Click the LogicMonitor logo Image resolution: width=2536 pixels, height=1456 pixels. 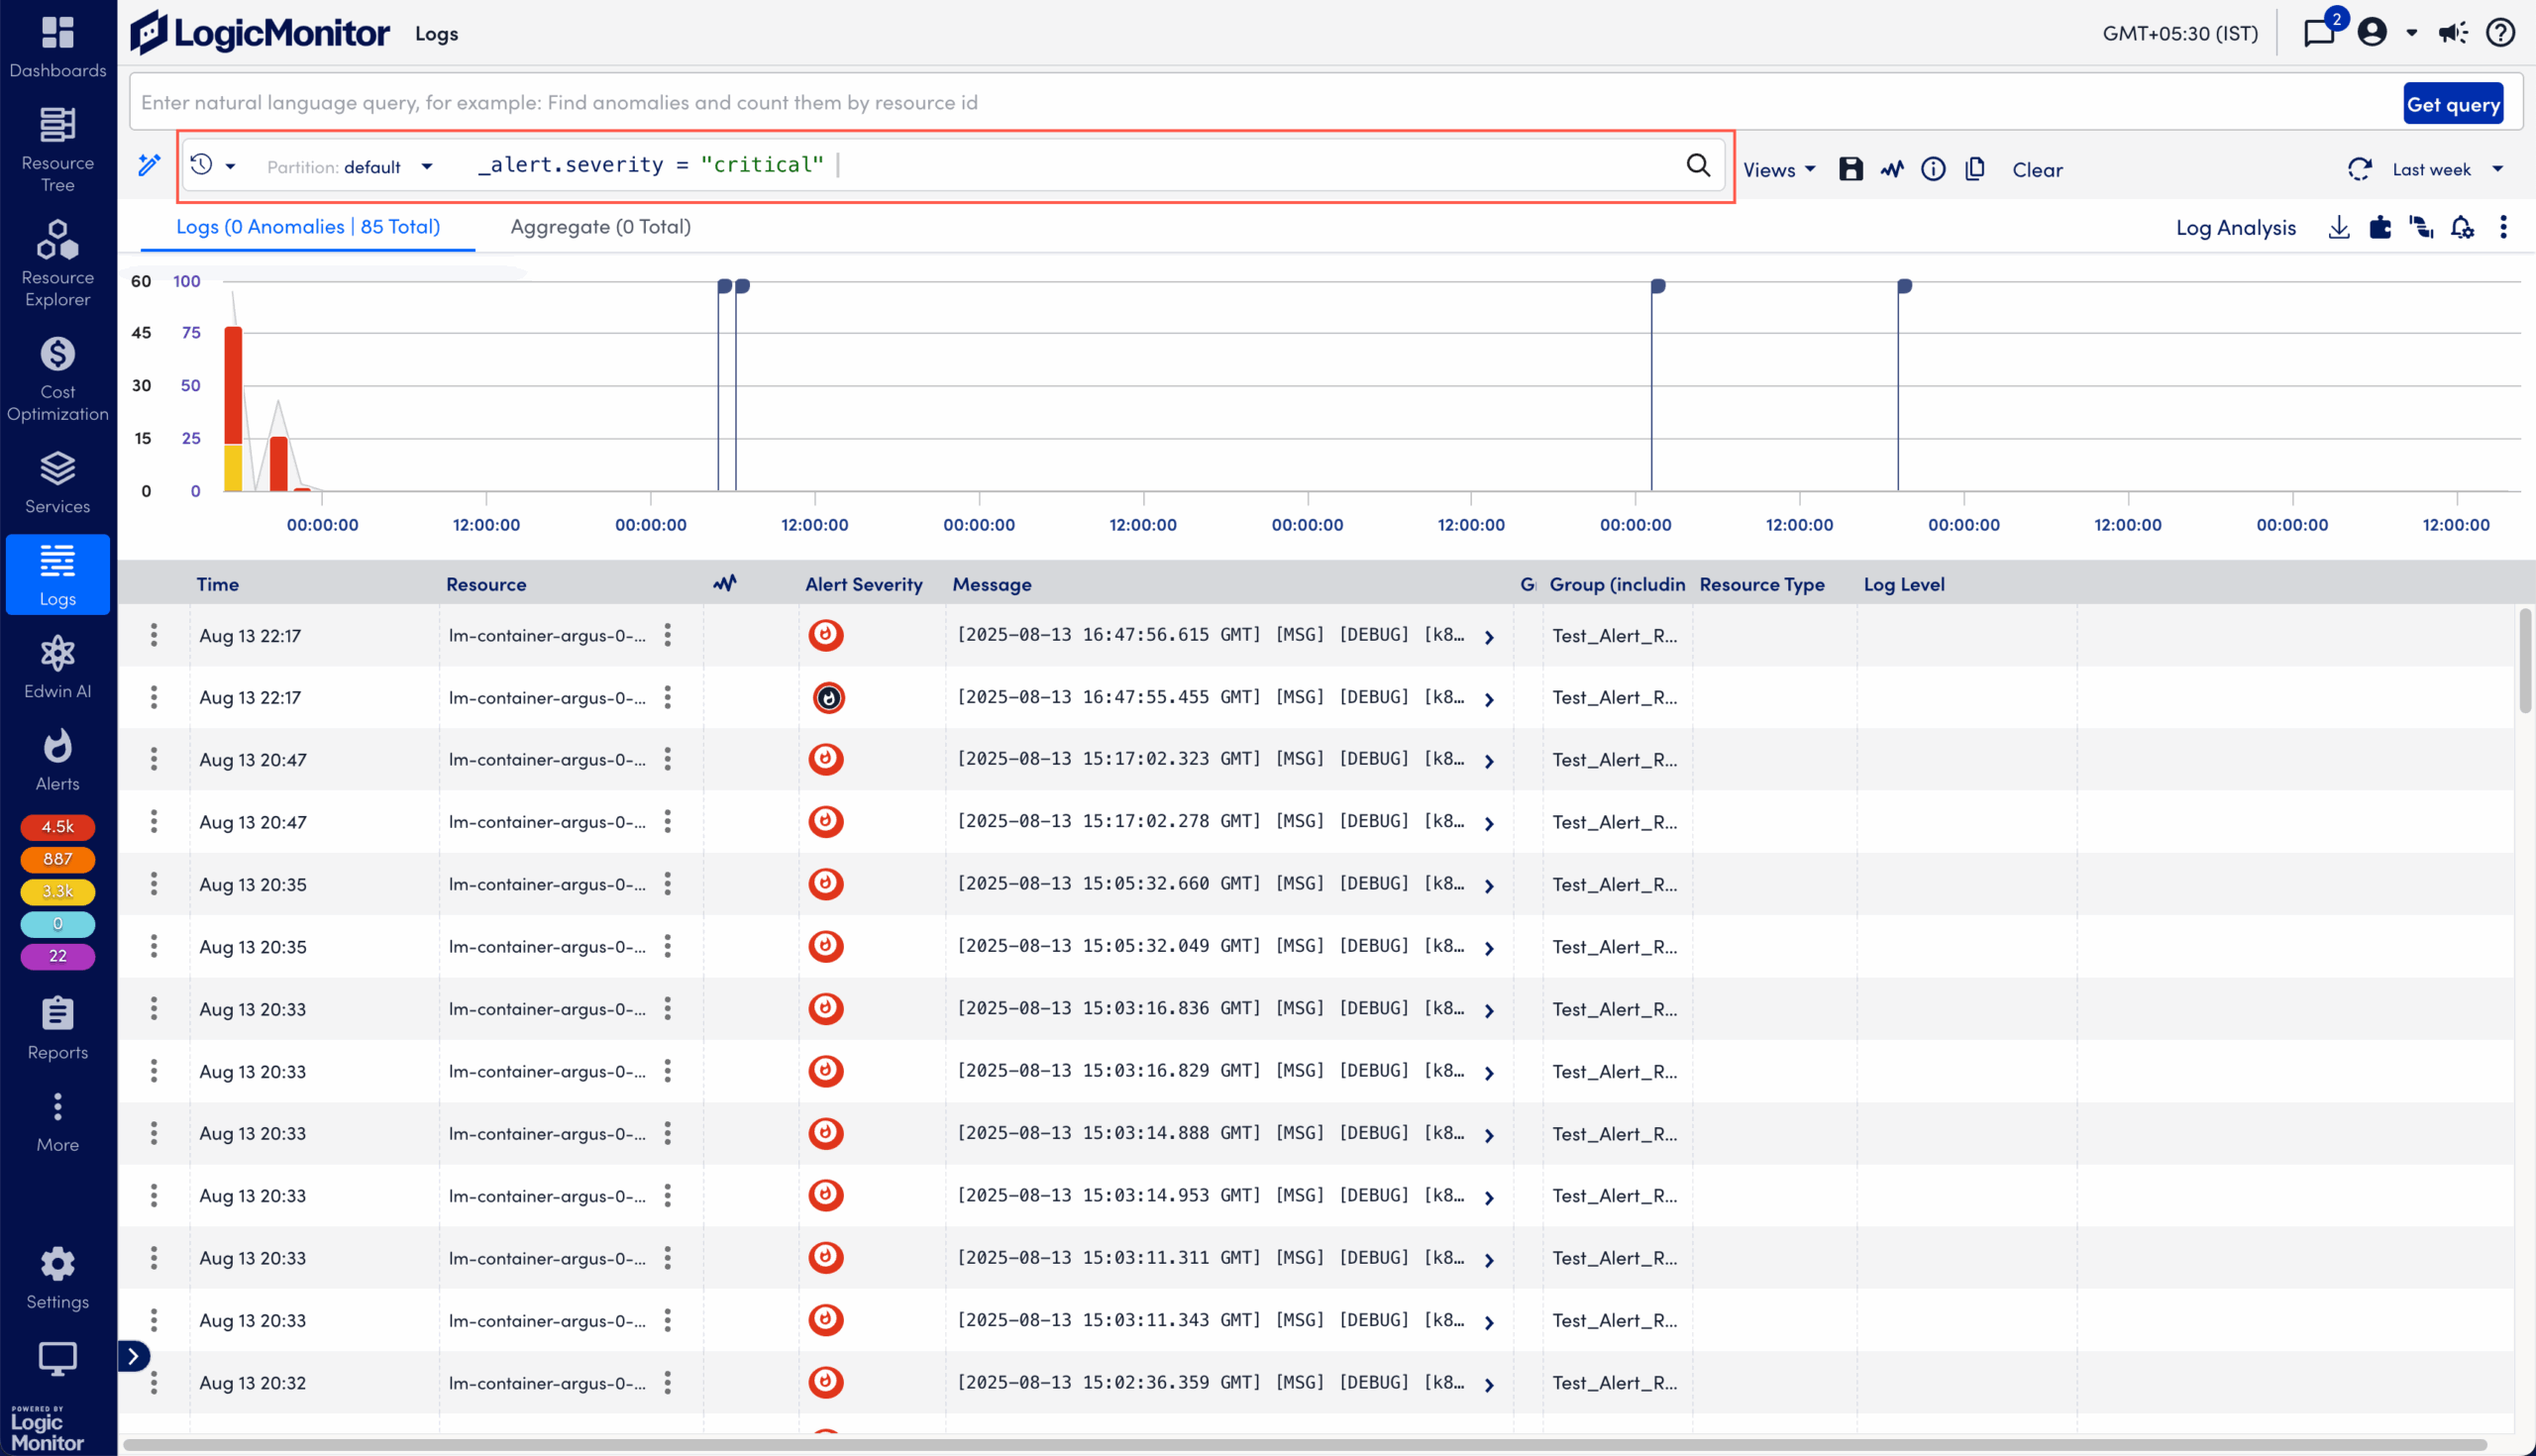(260, 33)
